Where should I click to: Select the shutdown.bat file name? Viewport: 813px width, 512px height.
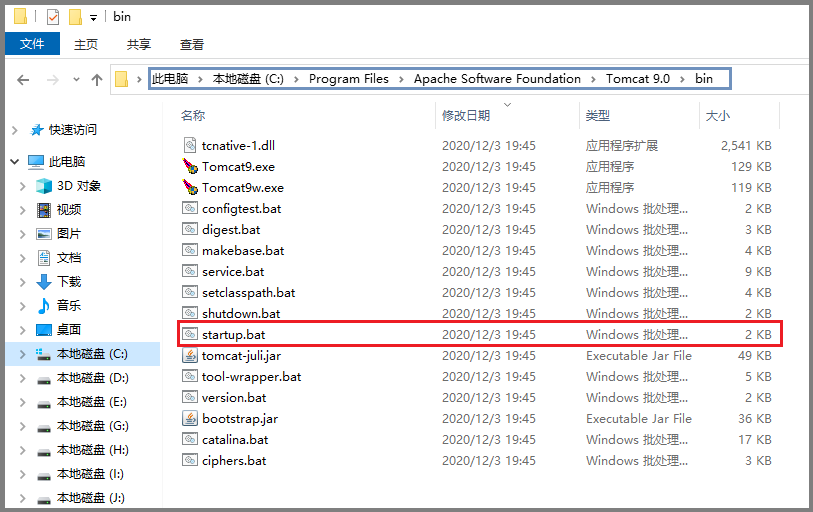[x=241, y=313]
